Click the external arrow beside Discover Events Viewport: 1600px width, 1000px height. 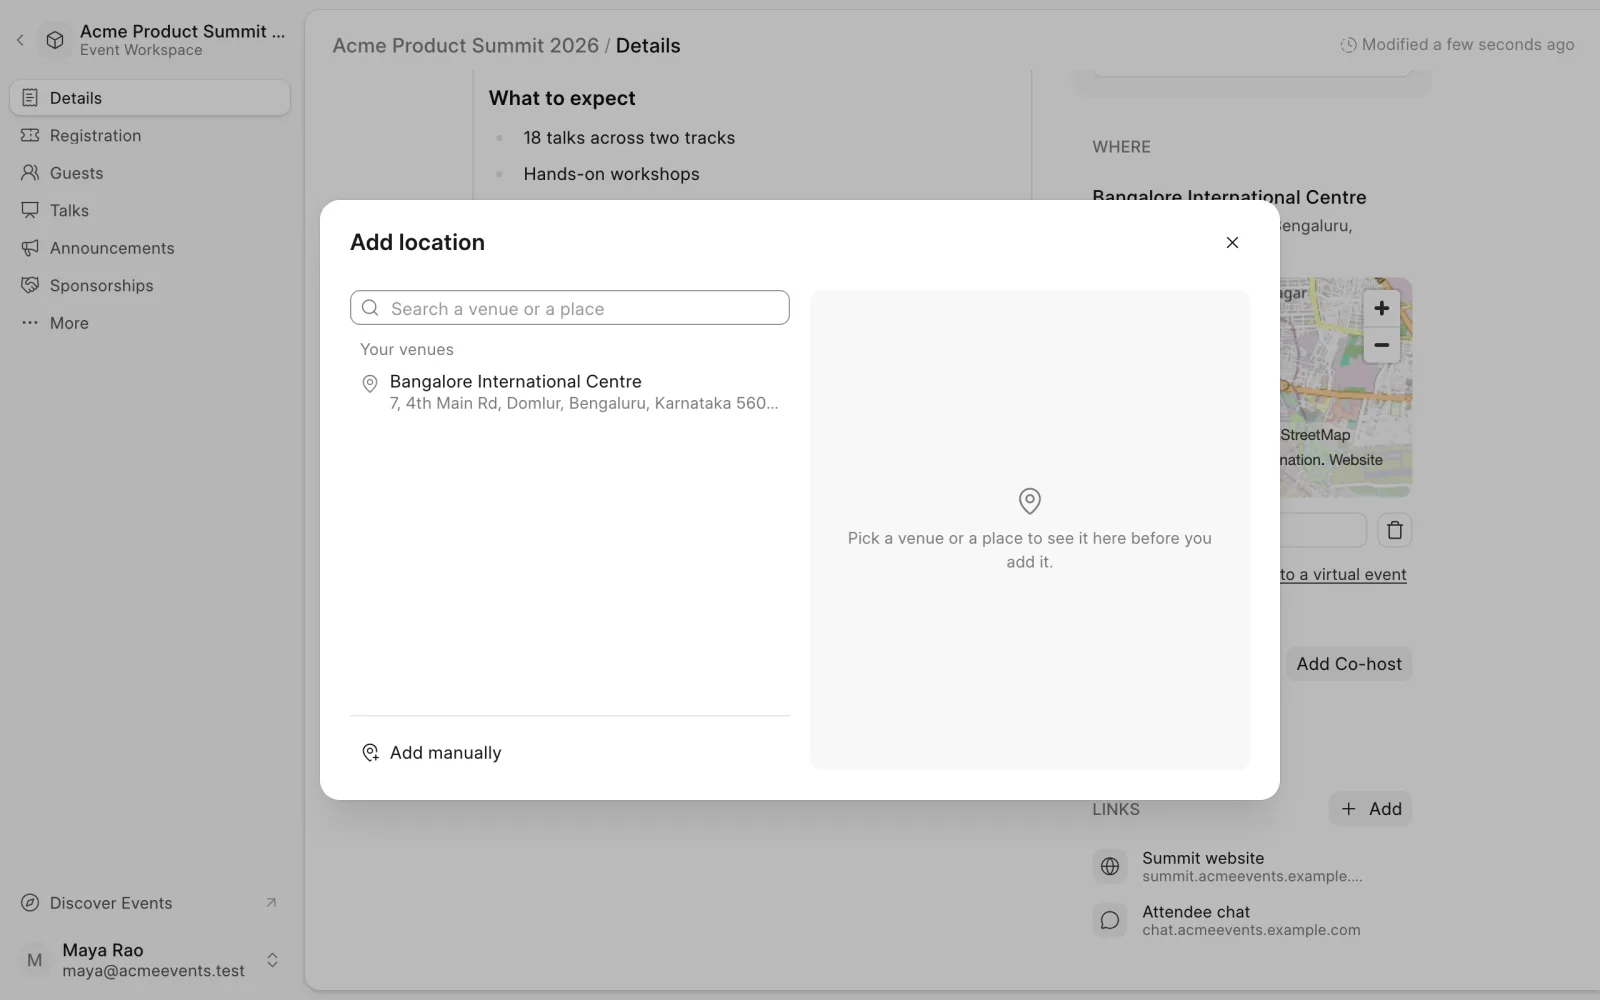(271, 903)
